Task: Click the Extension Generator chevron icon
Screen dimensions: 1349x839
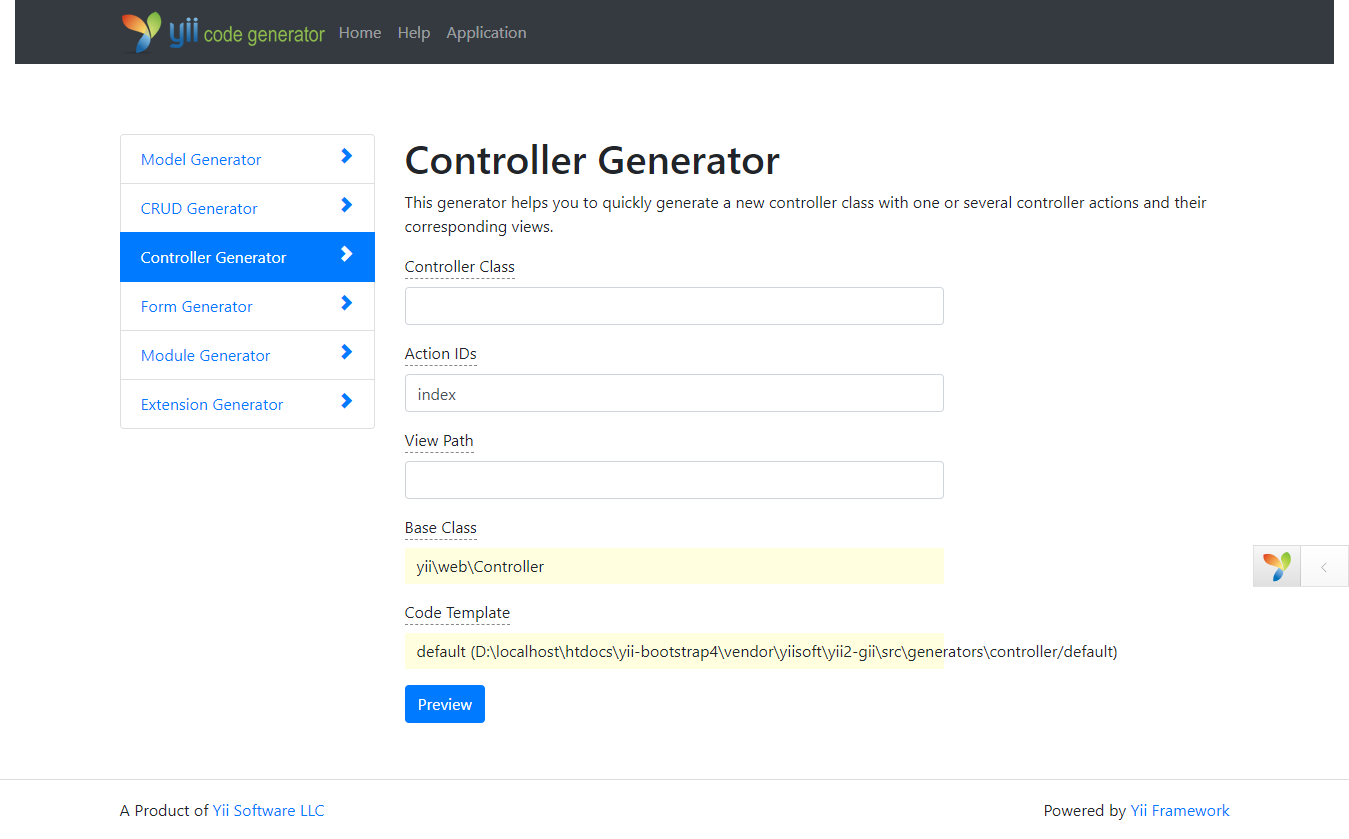Action: coord(347,401)
